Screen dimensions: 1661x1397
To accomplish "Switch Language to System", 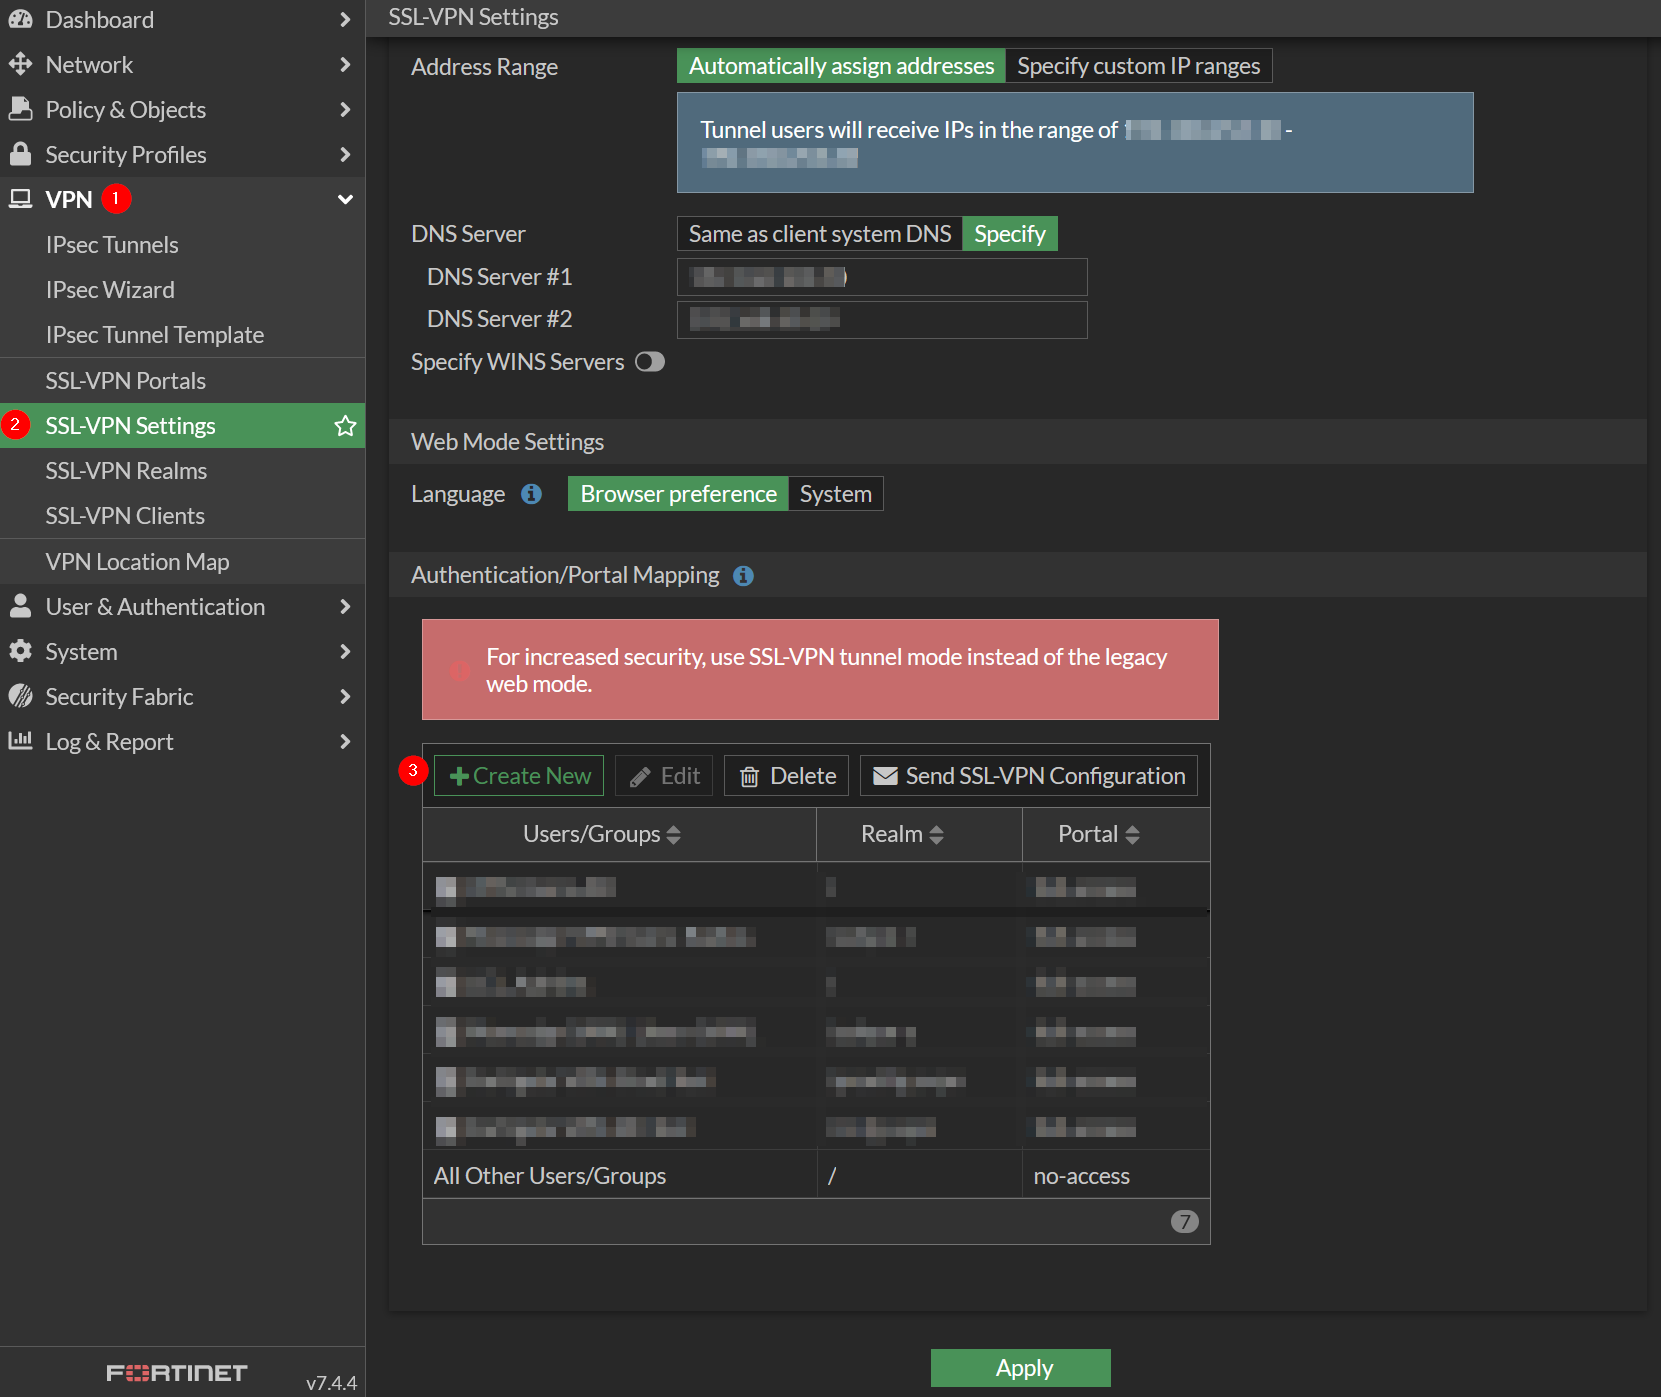I will (835, 494).
